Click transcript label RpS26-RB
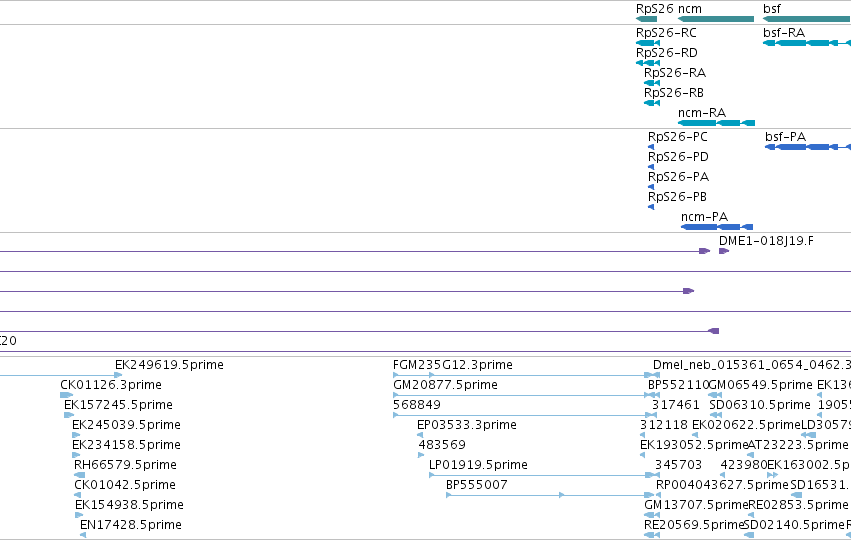Screen dimensions: 851x540 (x=674, y=93)
